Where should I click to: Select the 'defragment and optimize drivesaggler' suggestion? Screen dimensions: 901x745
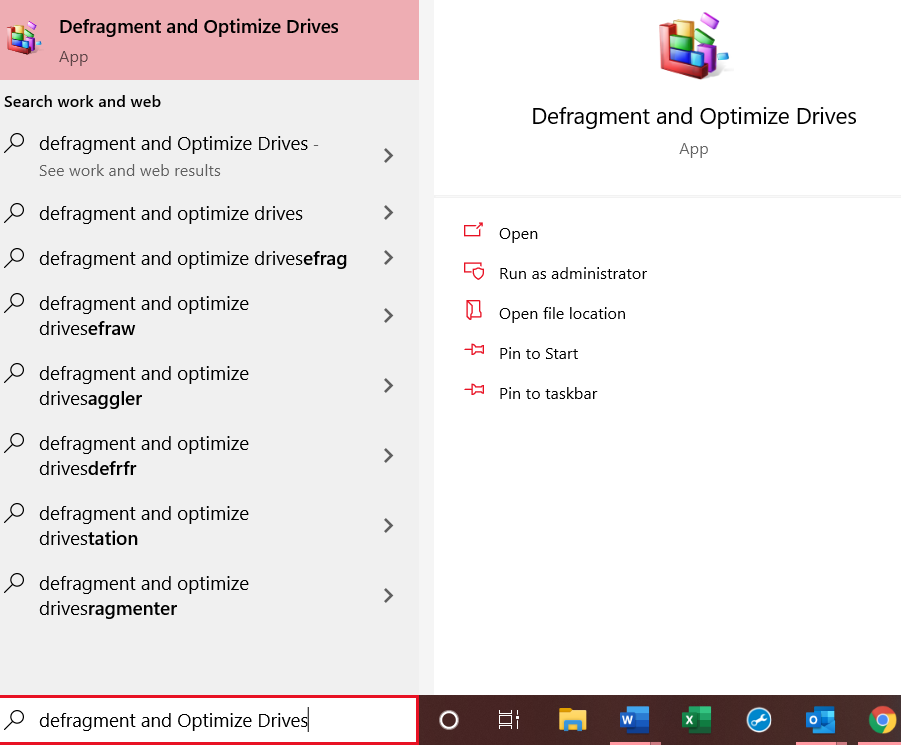209,385
